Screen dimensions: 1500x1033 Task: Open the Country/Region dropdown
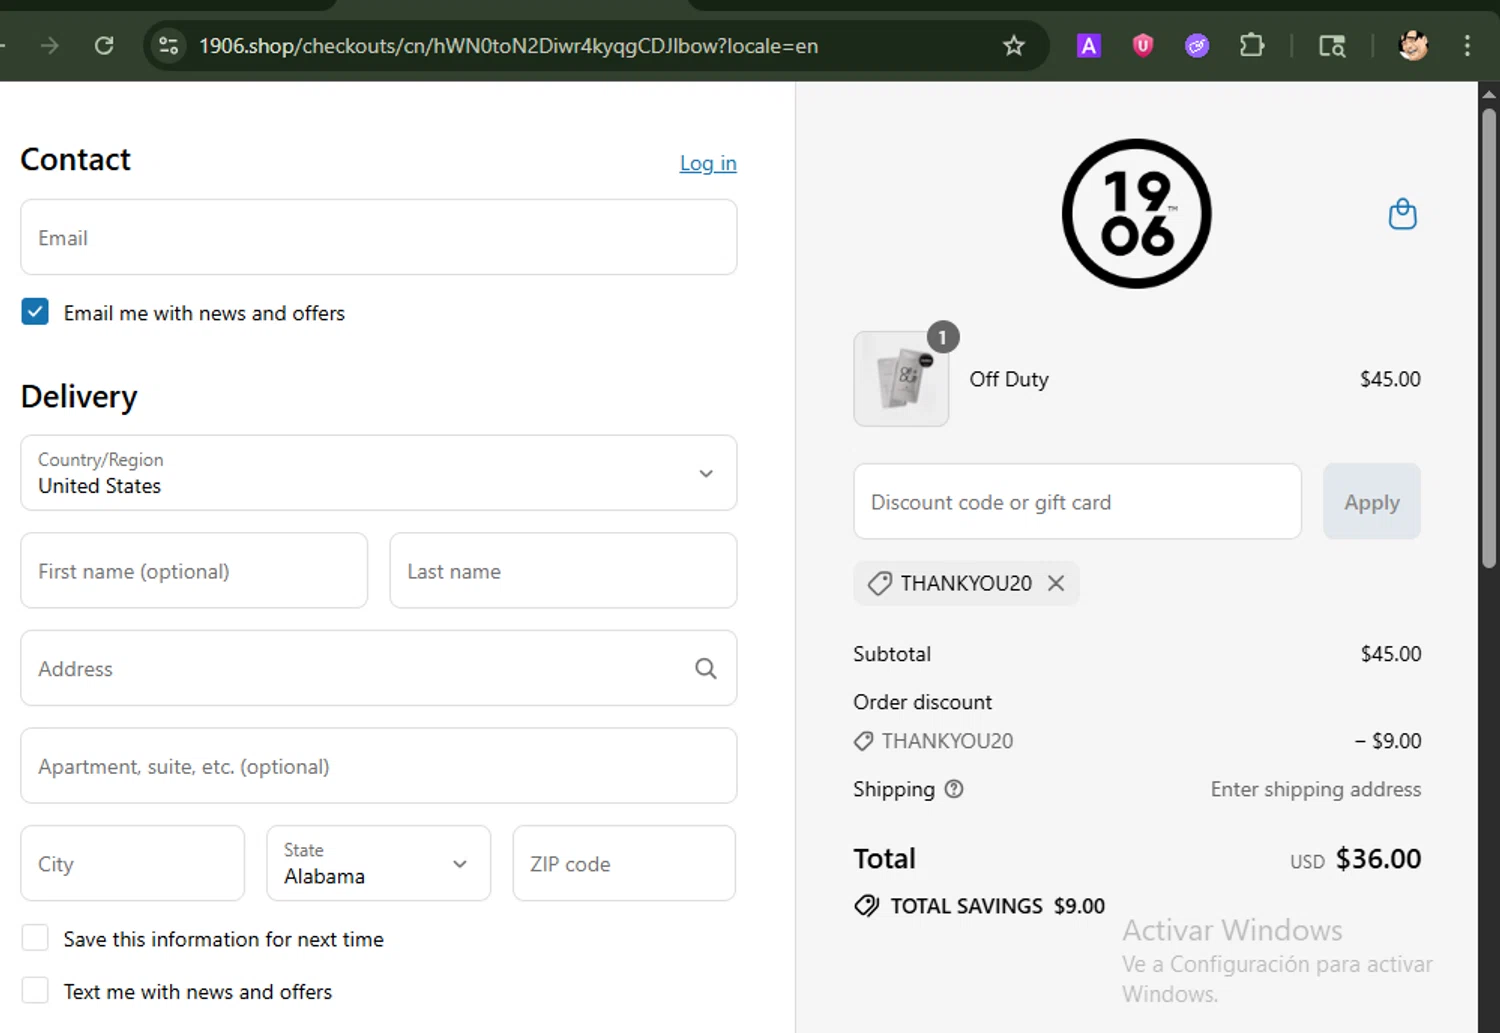coord(379,472)
